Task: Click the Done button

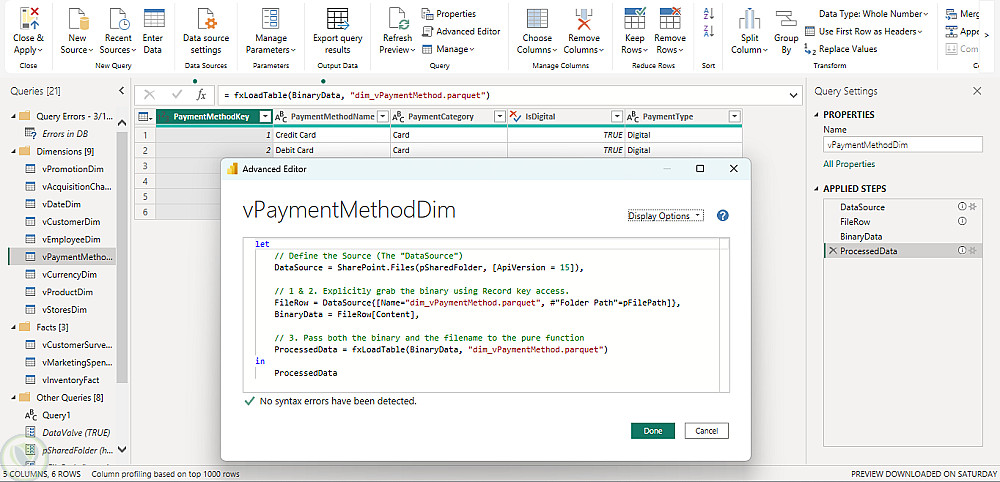Action: pyautogui.click(x=653, y=431)
